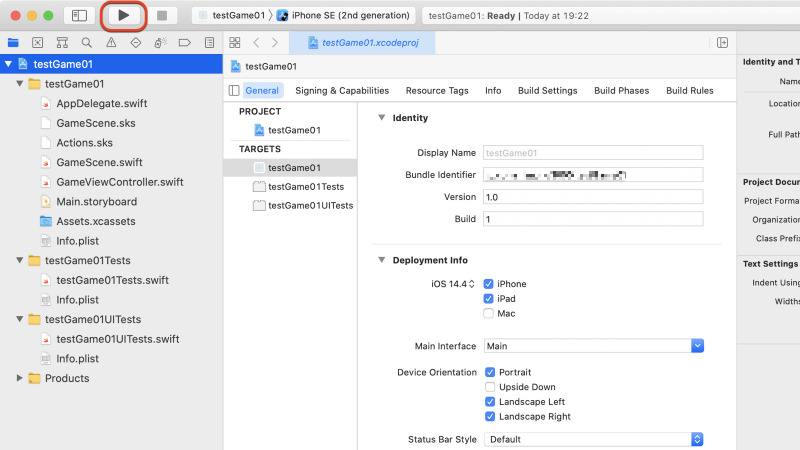Open the Build Phases tab
800x450 pixels.
point(621,91)
